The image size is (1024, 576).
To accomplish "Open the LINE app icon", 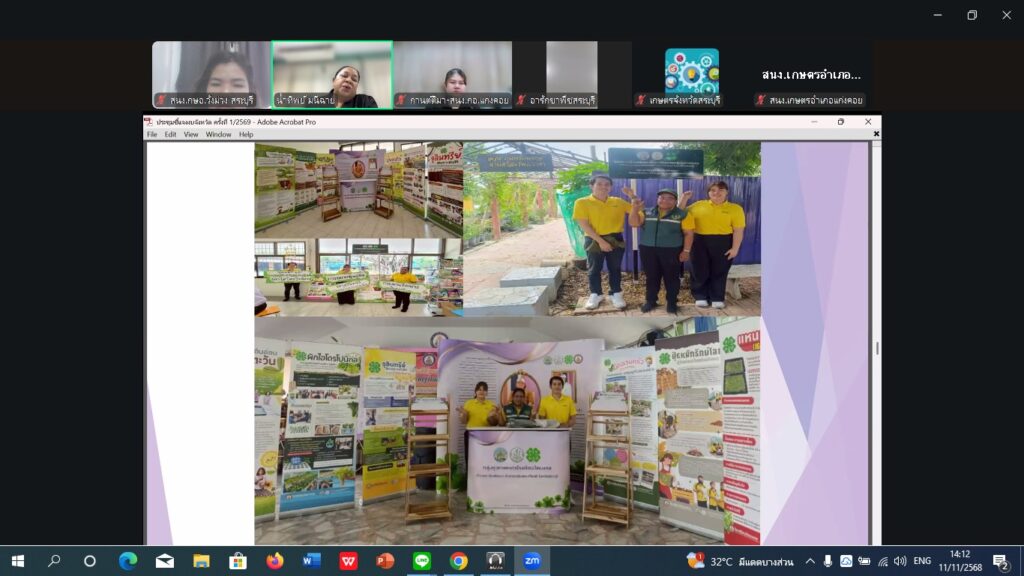I will (x=422, y=561).
